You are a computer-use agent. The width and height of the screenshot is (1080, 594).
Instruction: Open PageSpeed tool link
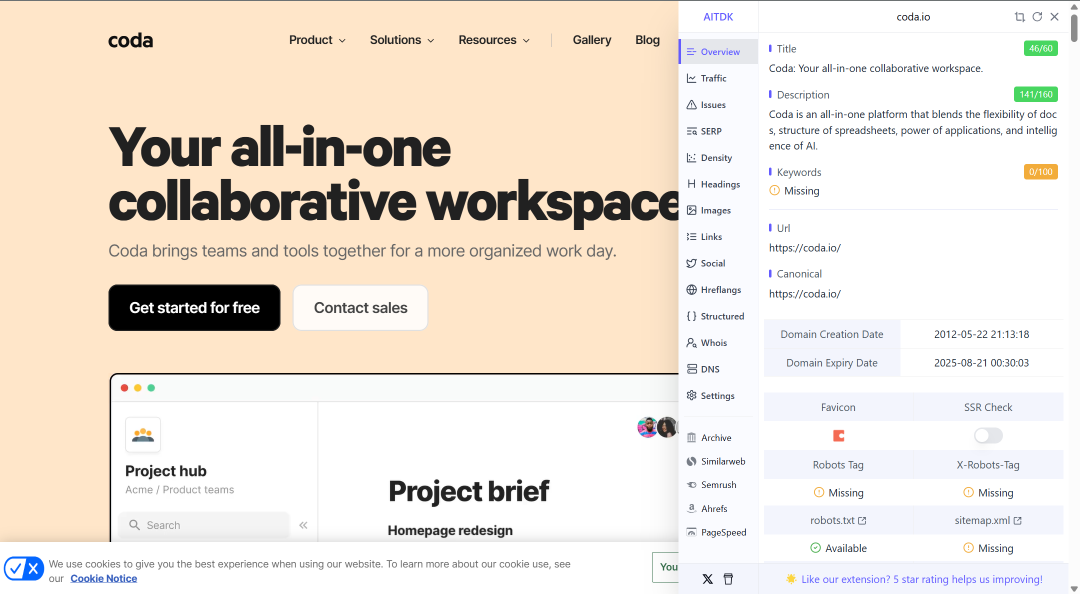click(x=718, y=532)
